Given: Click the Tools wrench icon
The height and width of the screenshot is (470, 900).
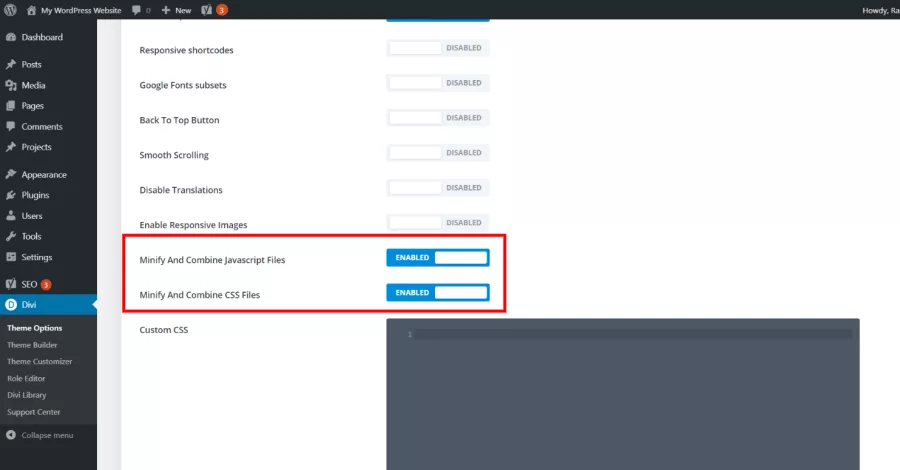Looking at the screenshot, I should 11,236.
